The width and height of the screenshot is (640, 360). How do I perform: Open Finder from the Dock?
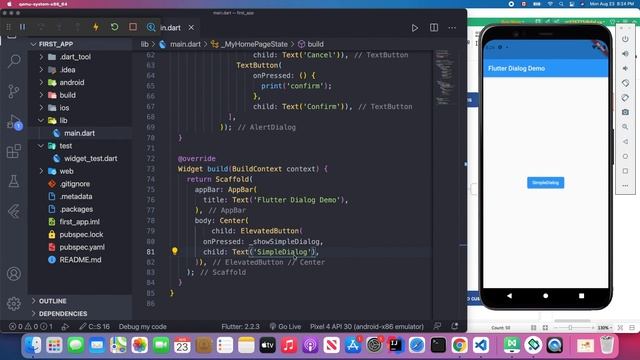[33, 345]
